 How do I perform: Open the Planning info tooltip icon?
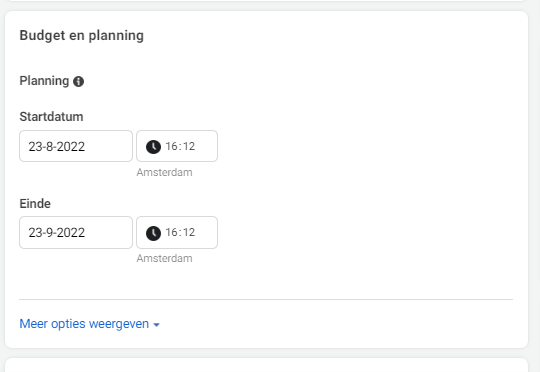click(x=79, y=81)
